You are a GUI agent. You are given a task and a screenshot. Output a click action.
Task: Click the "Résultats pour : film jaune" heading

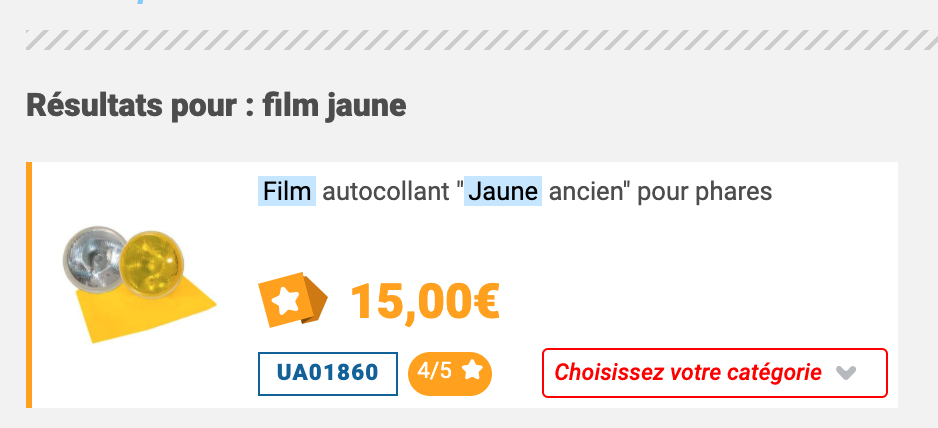(x=216, y=105)
